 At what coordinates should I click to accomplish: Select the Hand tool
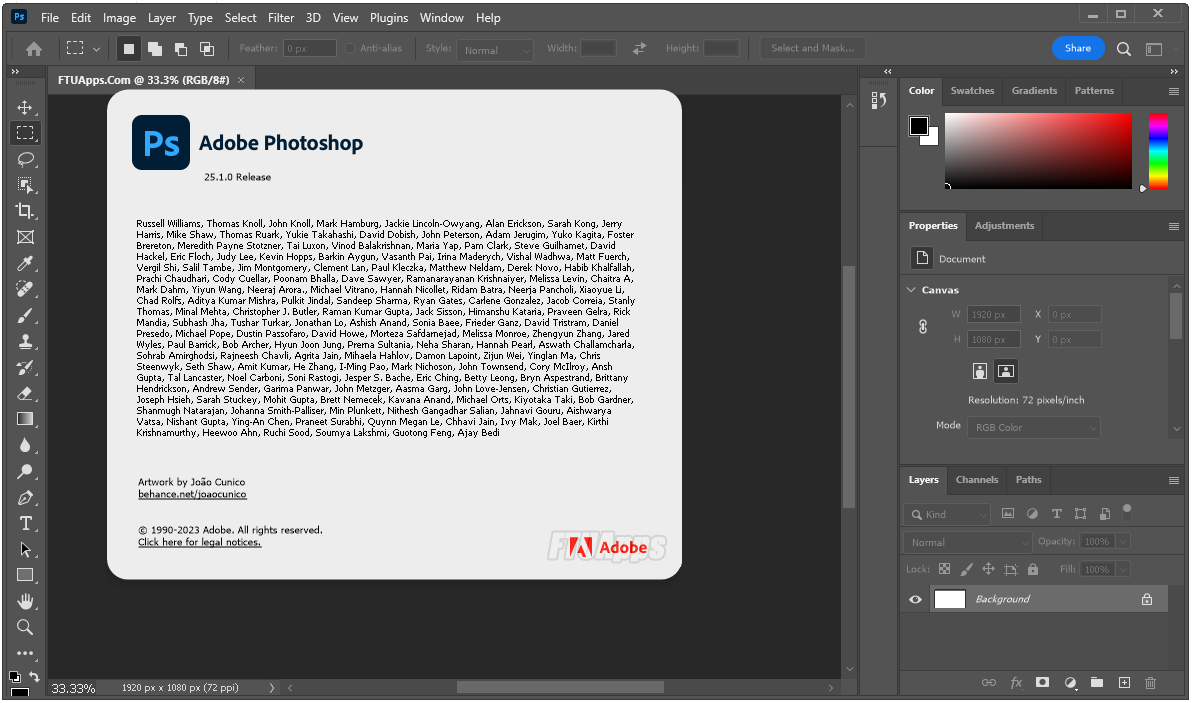pos(25,601)
